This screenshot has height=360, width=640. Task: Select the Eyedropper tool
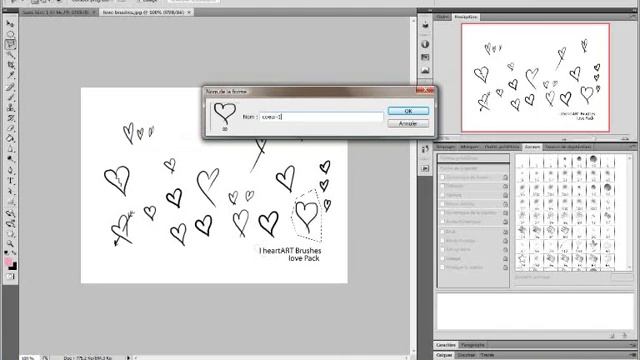pos(10,76)
